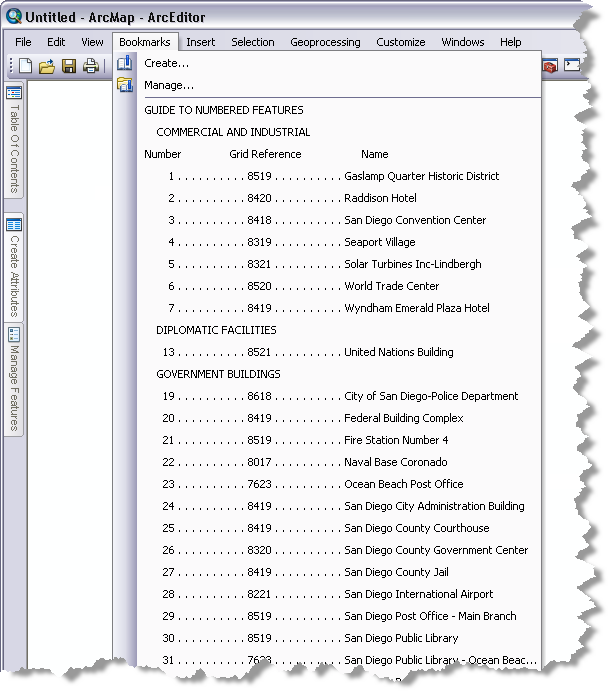Open the Table Of Contents side panel
The height and width of the screenshot is (691, 608).
pos(14,140)
